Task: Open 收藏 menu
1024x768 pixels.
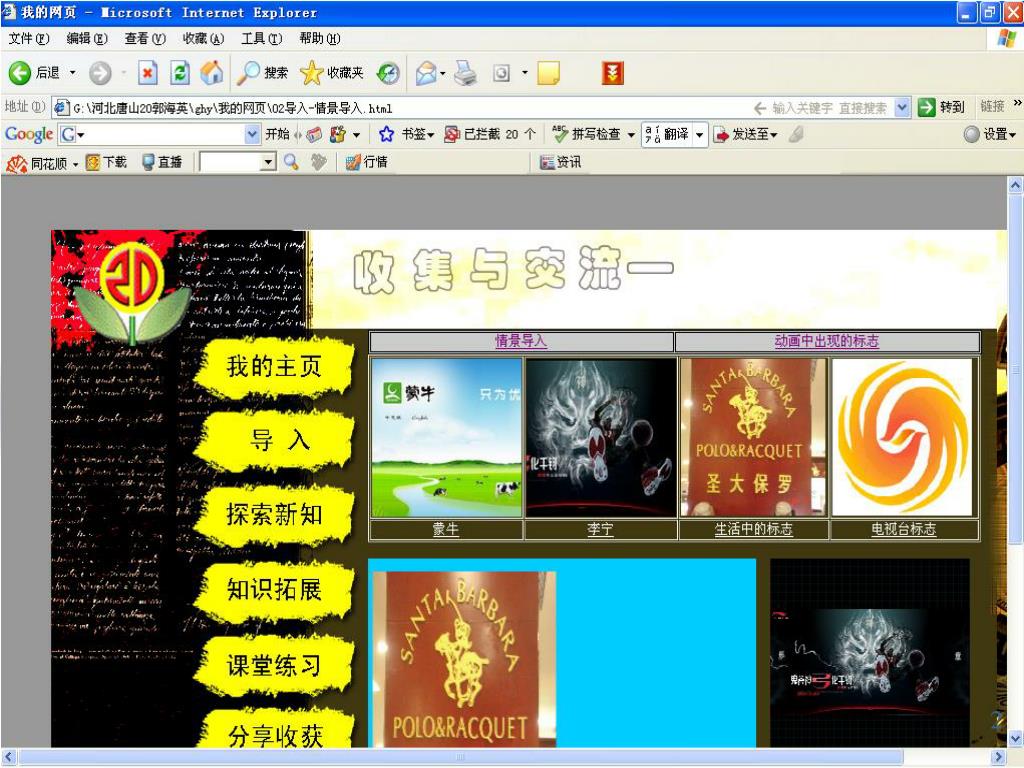Action: click(203, 39)
